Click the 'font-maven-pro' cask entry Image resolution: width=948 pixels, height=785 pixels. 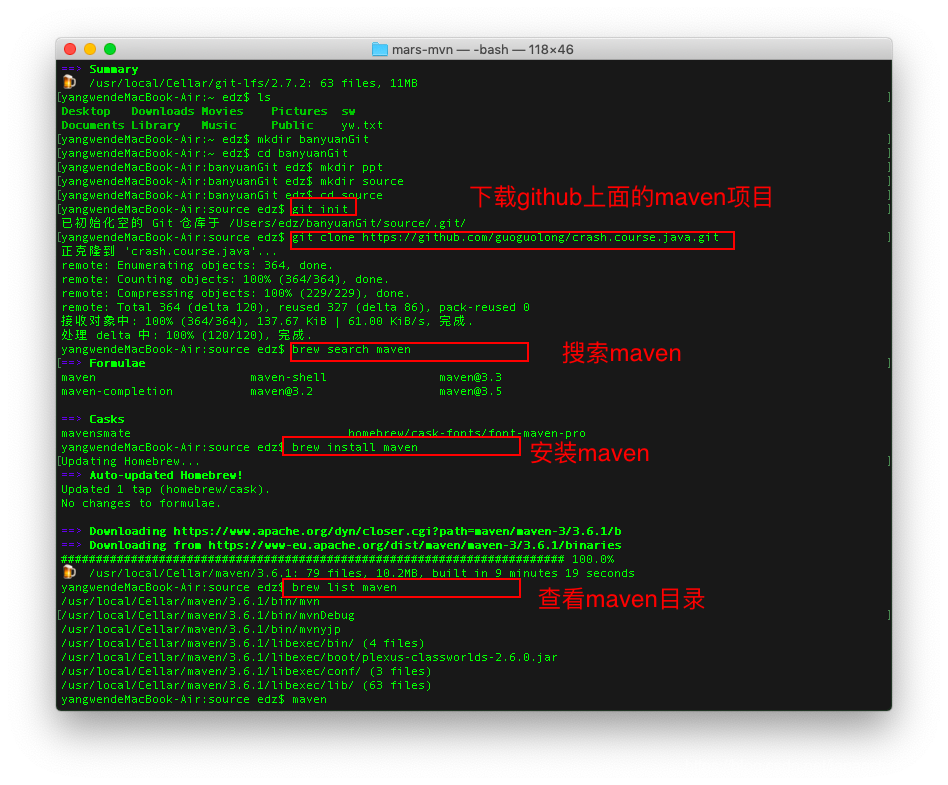pos(467,433)
